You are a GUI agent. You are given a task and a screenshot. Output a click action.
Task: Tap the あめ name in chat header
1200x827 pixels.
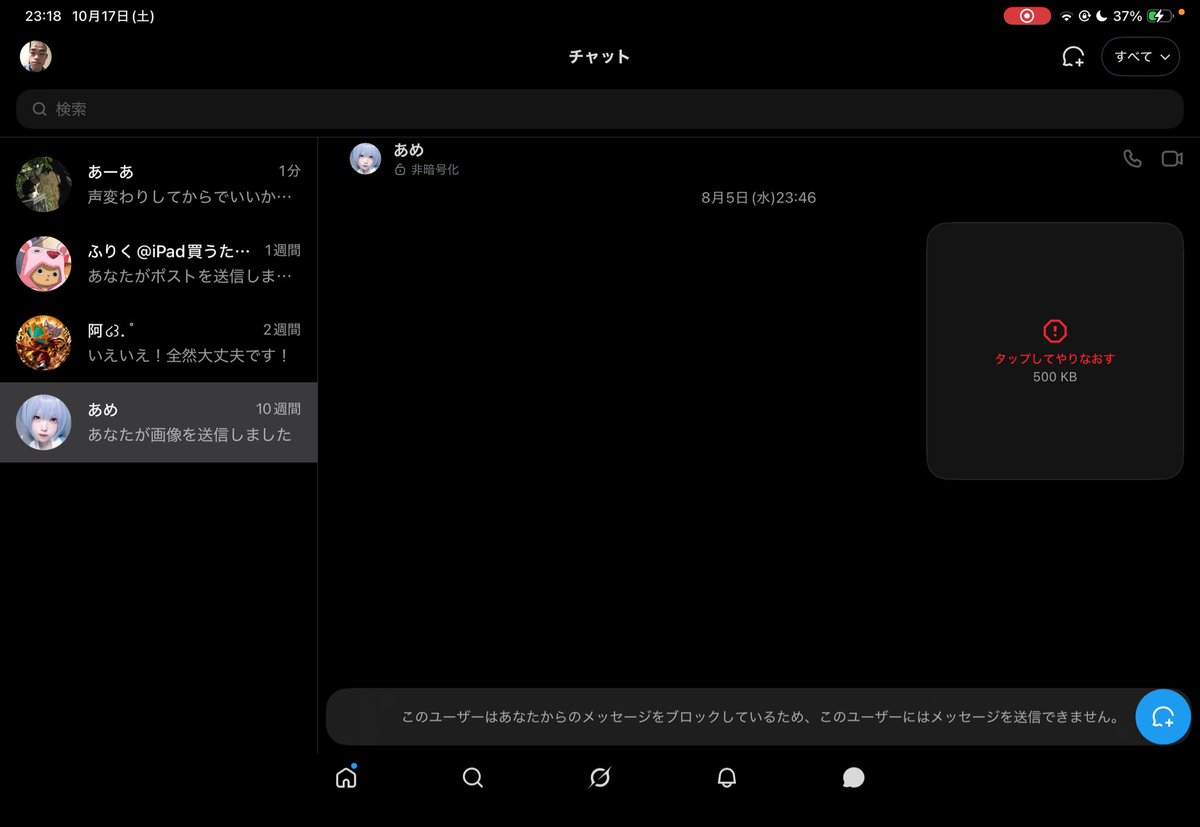409,150
